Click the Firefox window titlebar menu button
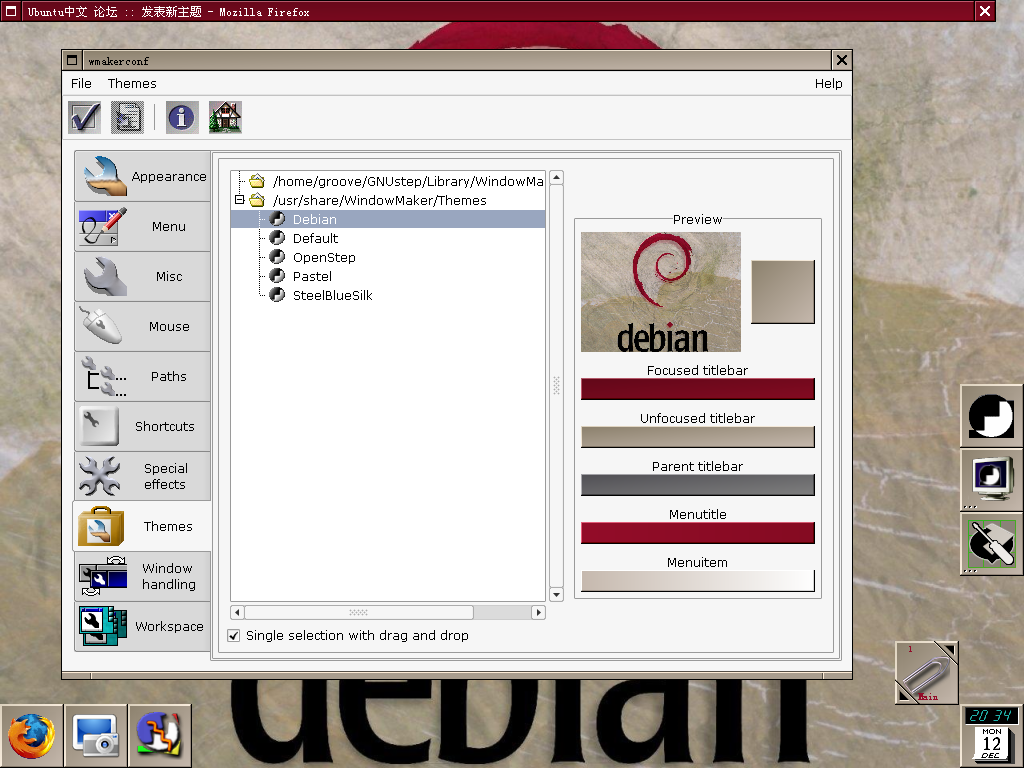 coord(10,10)
